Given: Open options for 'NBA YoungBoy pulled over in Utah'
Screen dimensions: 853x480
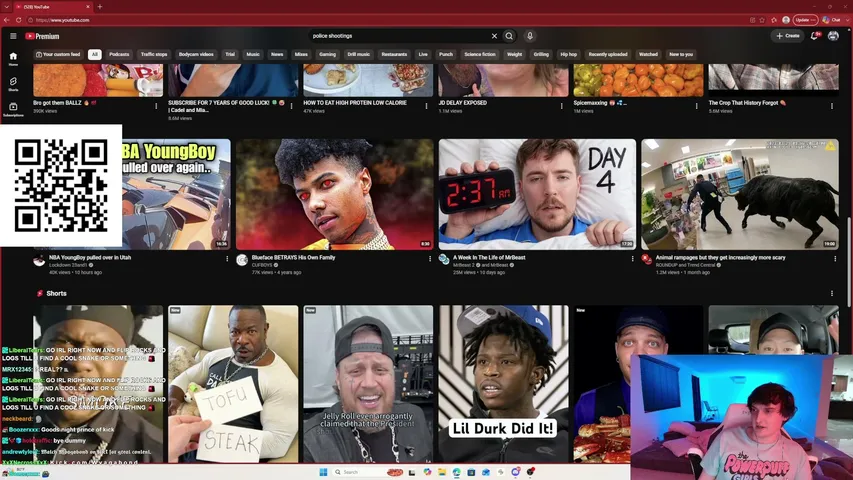Looking at the screenshot, I should pos(227,259).
